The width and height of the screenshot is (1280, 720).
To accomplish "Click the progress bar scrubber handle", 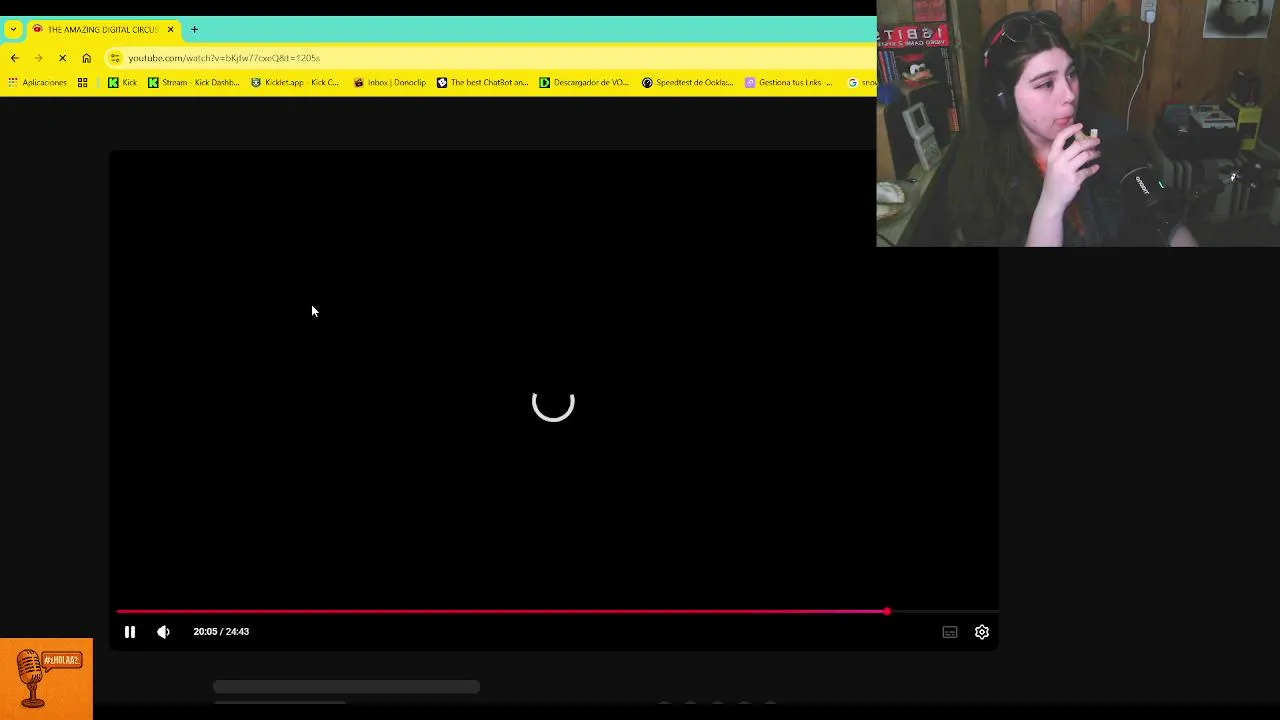I will pos(887,611).
